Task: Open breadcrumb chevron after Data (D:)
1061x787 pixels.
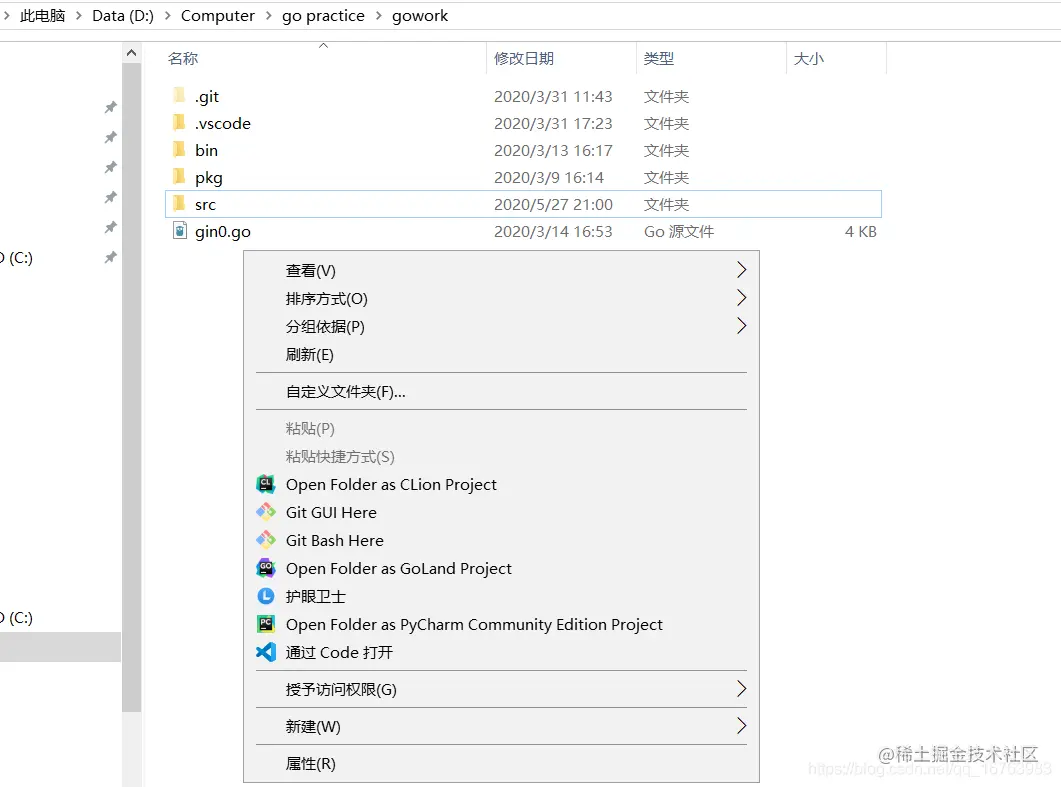Action: [167, 16]
